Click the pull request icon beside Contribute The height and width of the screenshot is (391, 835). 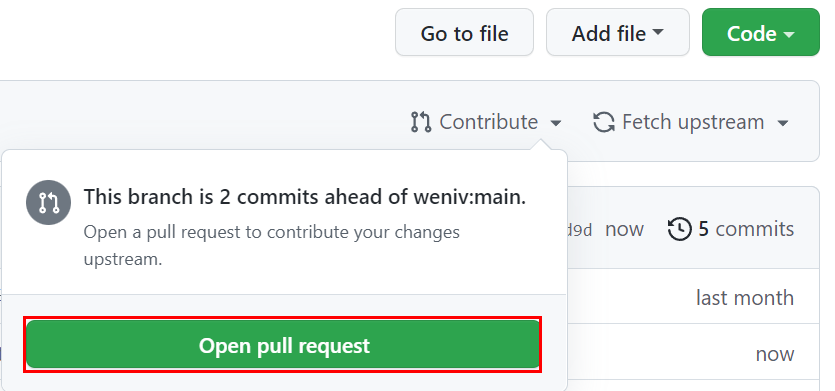click(421, 122)
